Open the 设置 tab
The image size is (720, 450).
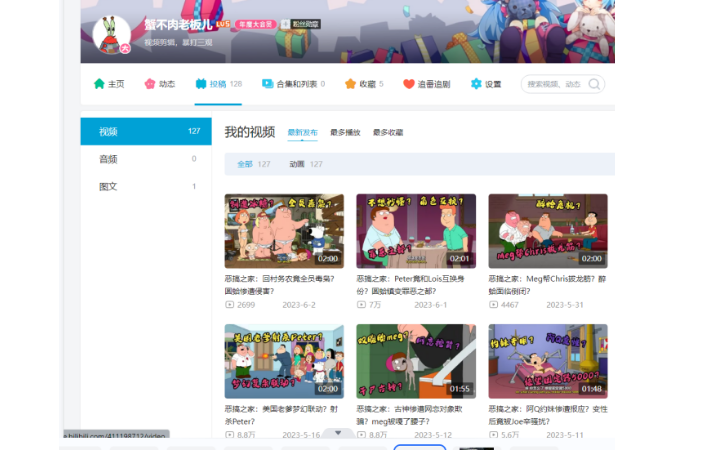[x=486, y=84]
